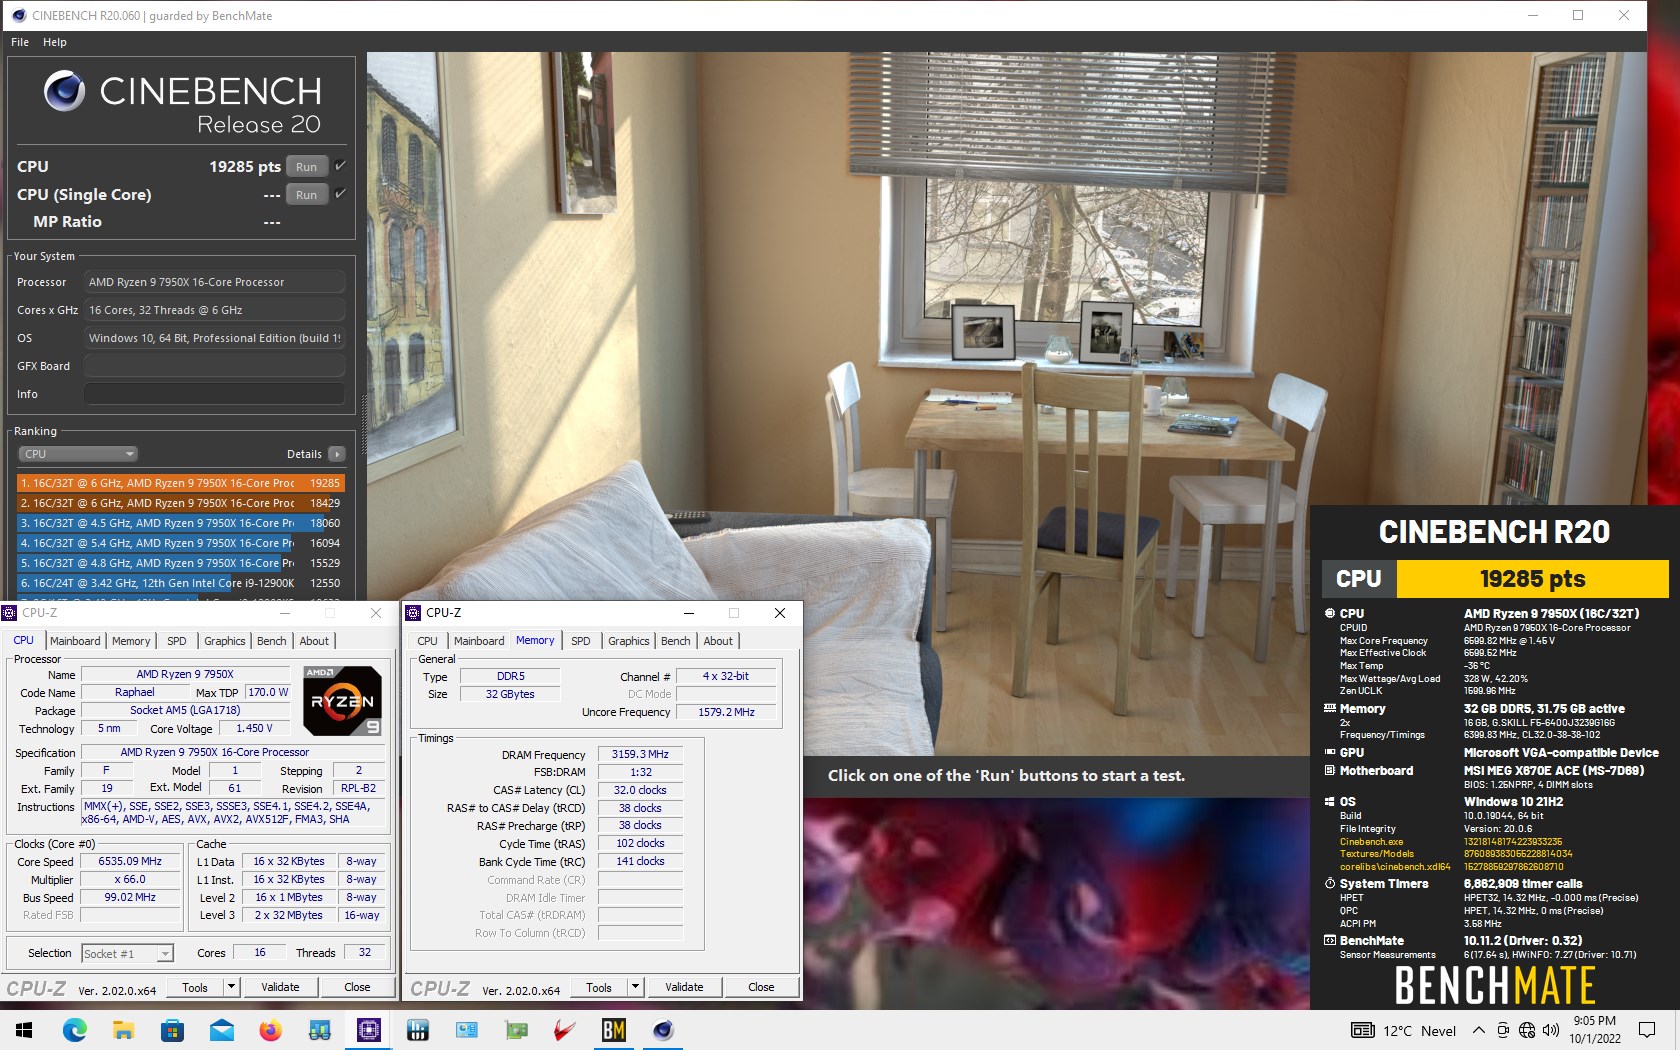
Task: Open the Ranking CPU dropdown
Action: 77,454
